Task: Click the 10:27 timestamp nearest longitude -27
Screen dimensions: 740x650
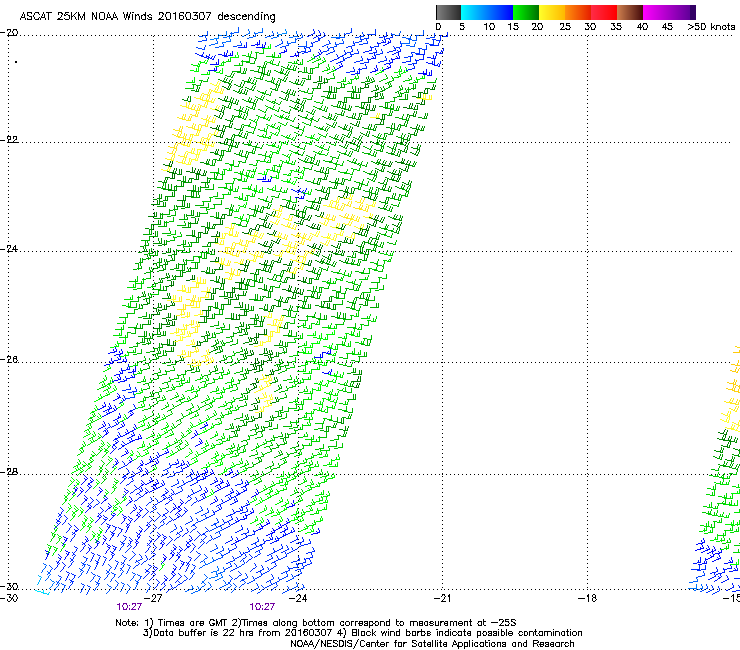Action: click(x=129, y=607)
